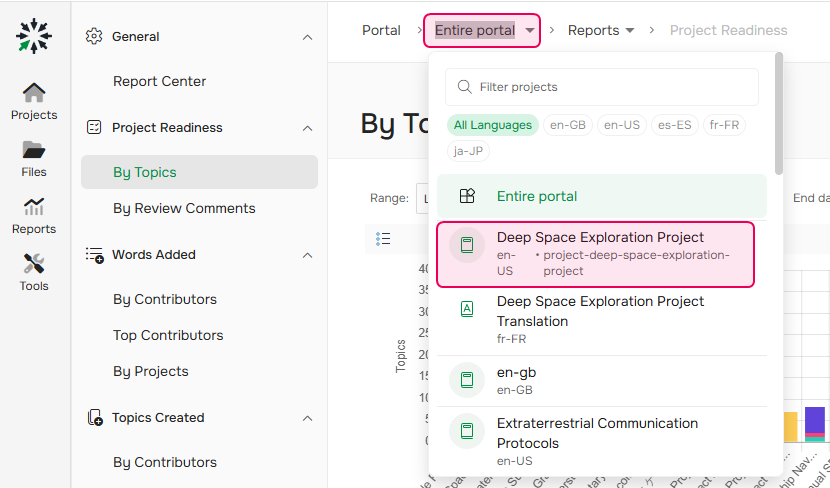The width and height of the screenshot is (830, 488).
Task: Click the portal logo at top left
Action: click(x=35, y=36)
